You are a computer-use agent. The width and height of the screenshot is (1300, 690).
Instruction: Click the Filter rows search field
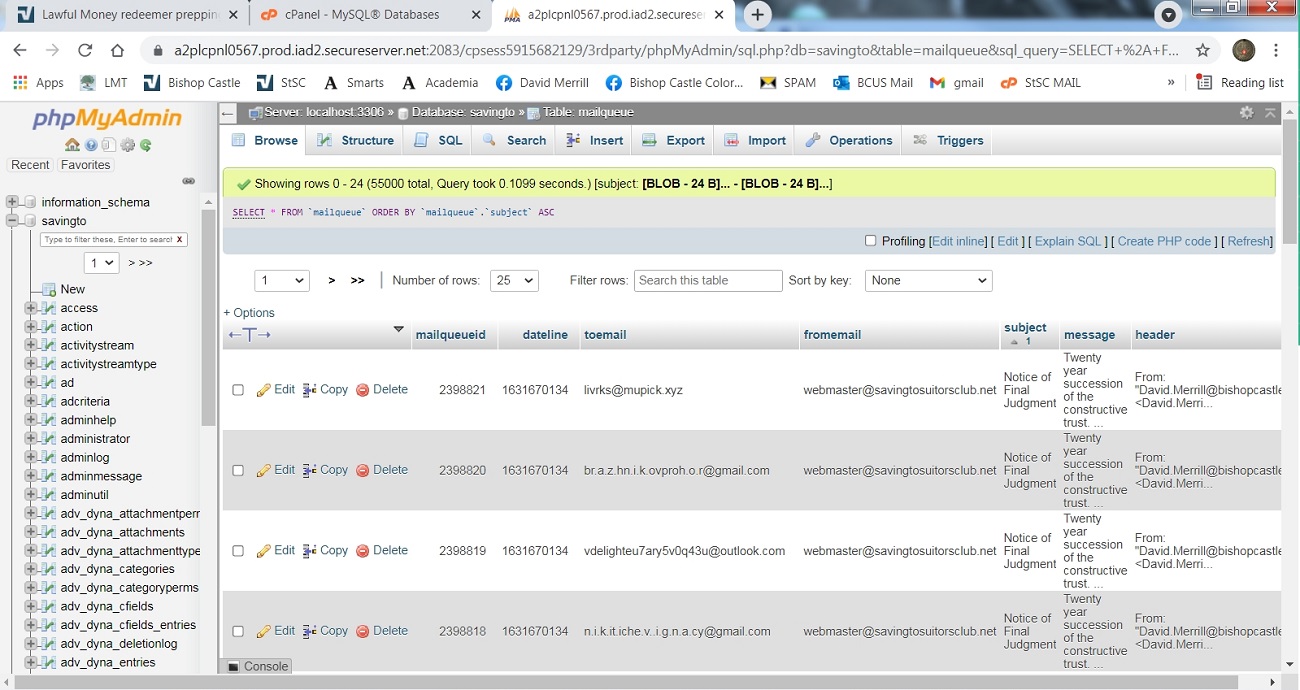(708, 281)
